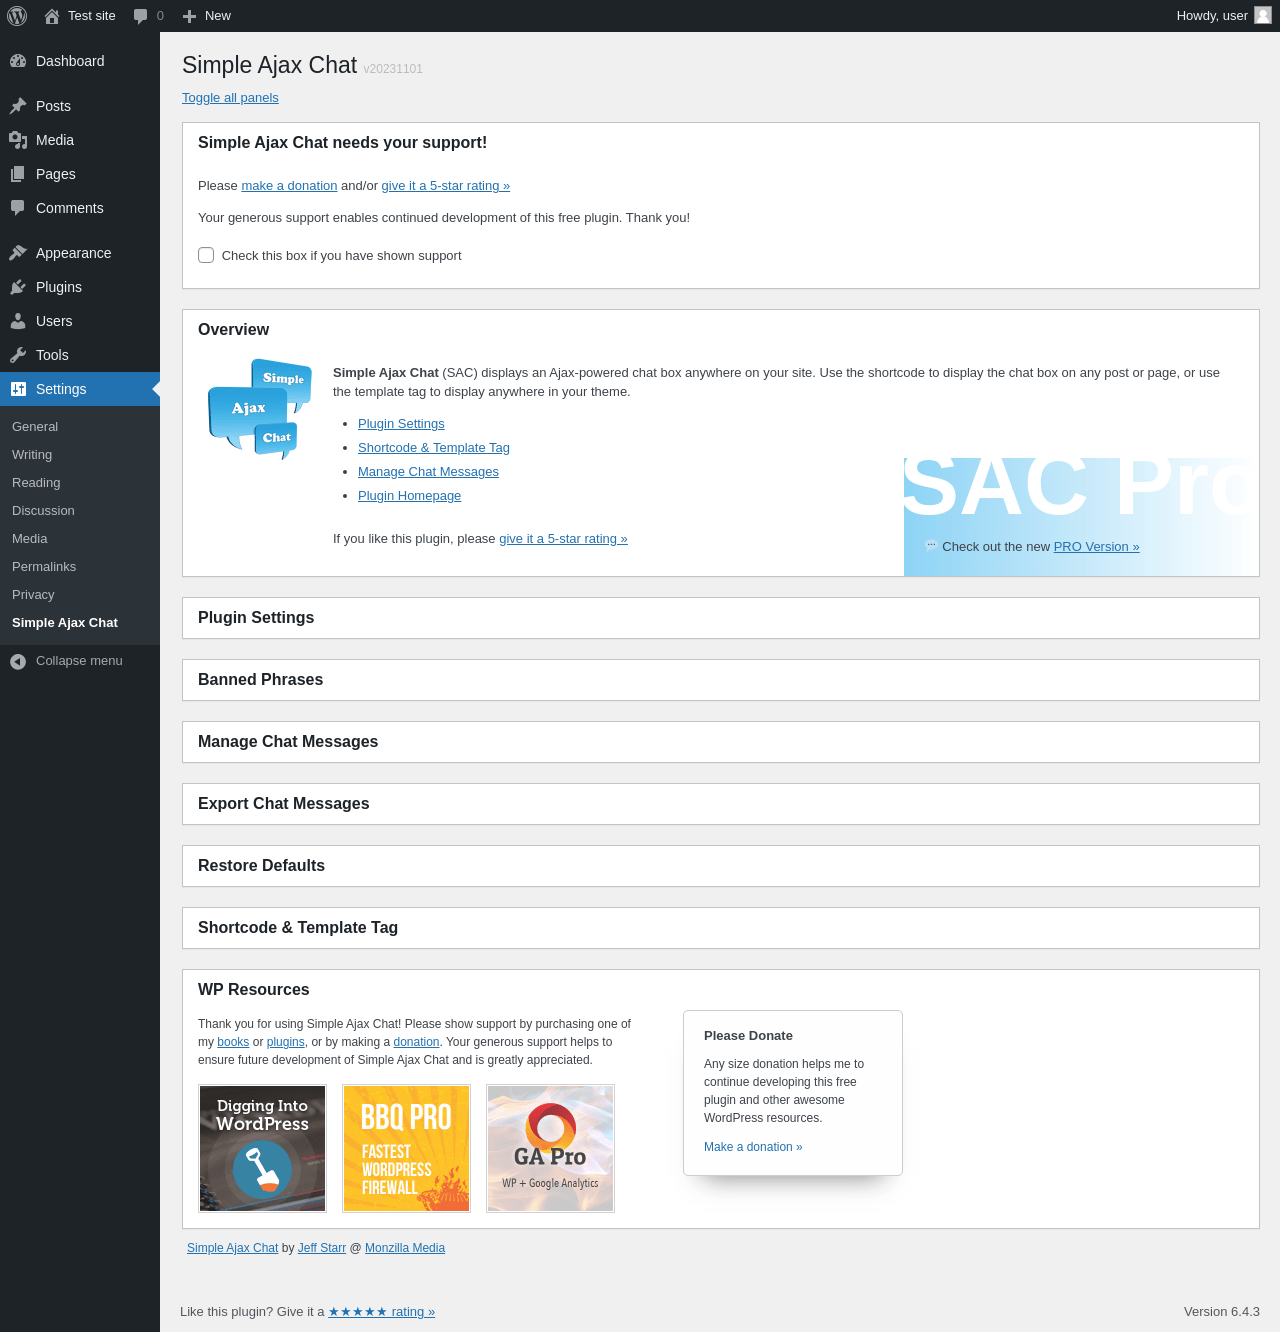Screen dimensions: 1280x1332
Task: Open Reading settings submenu item
Action: tap(80, 482)
